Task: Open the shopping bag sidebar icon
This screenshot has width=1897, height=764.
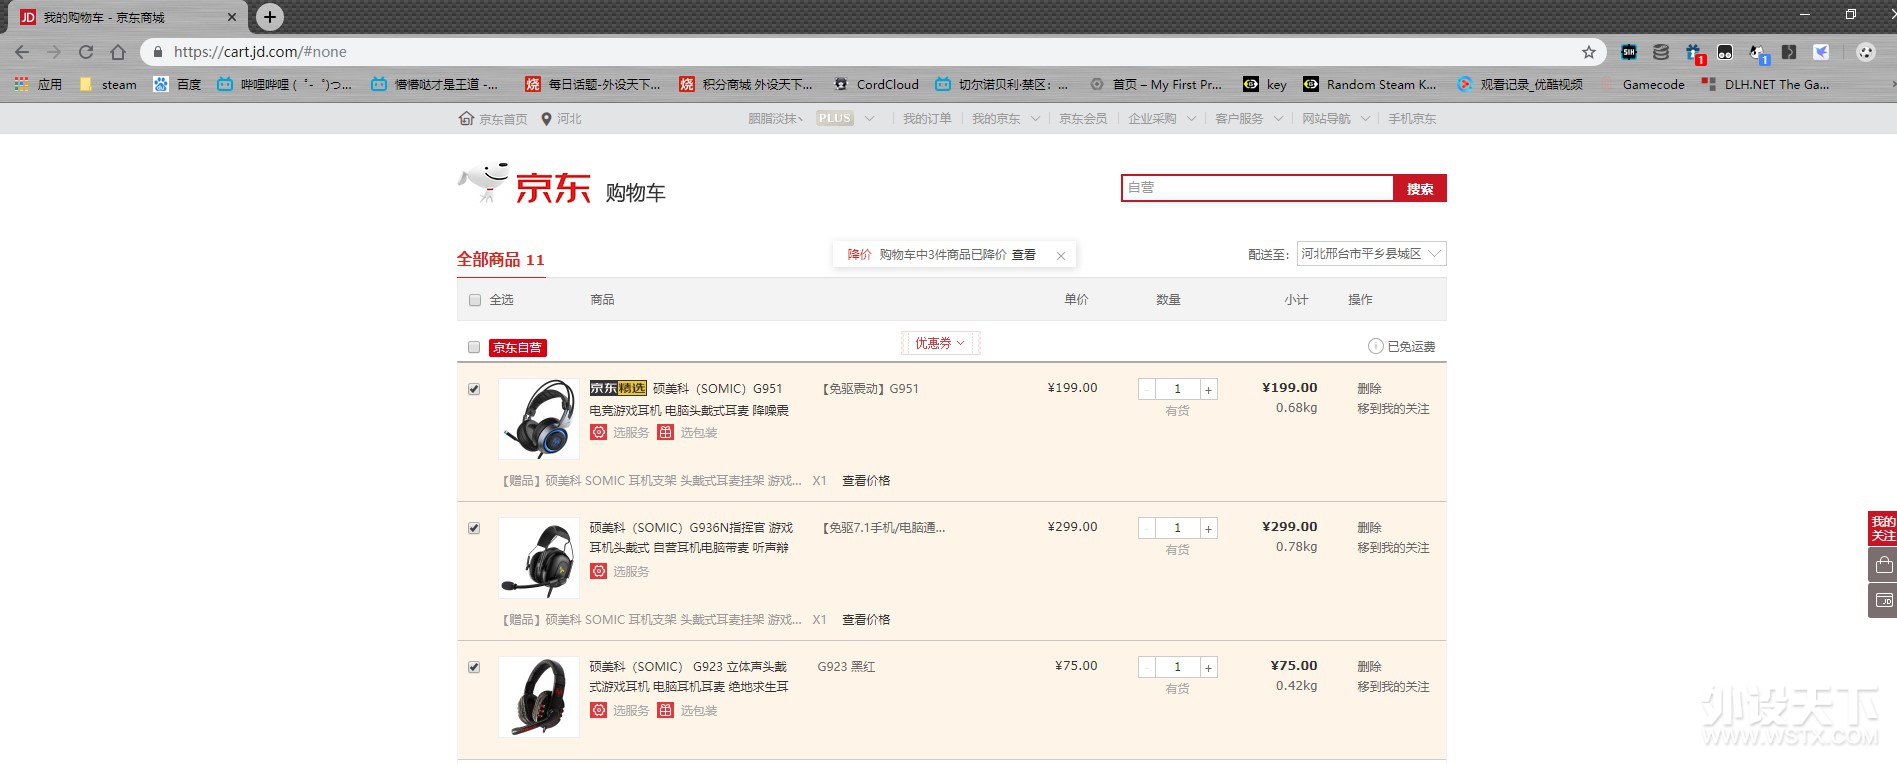Action: (1883, 564)
